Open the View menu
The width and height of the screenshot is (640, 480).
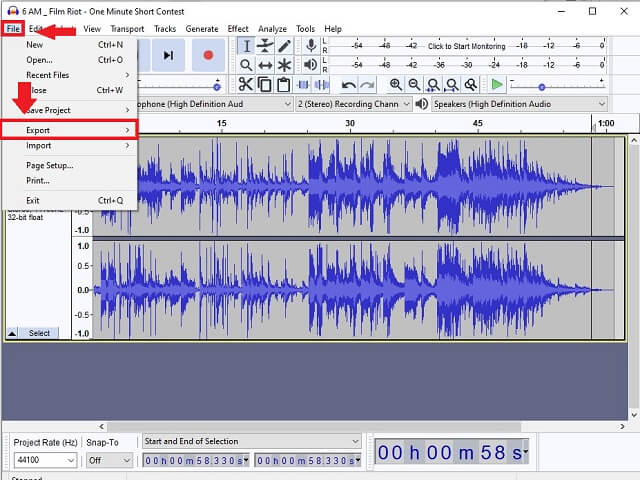[92, 29]
